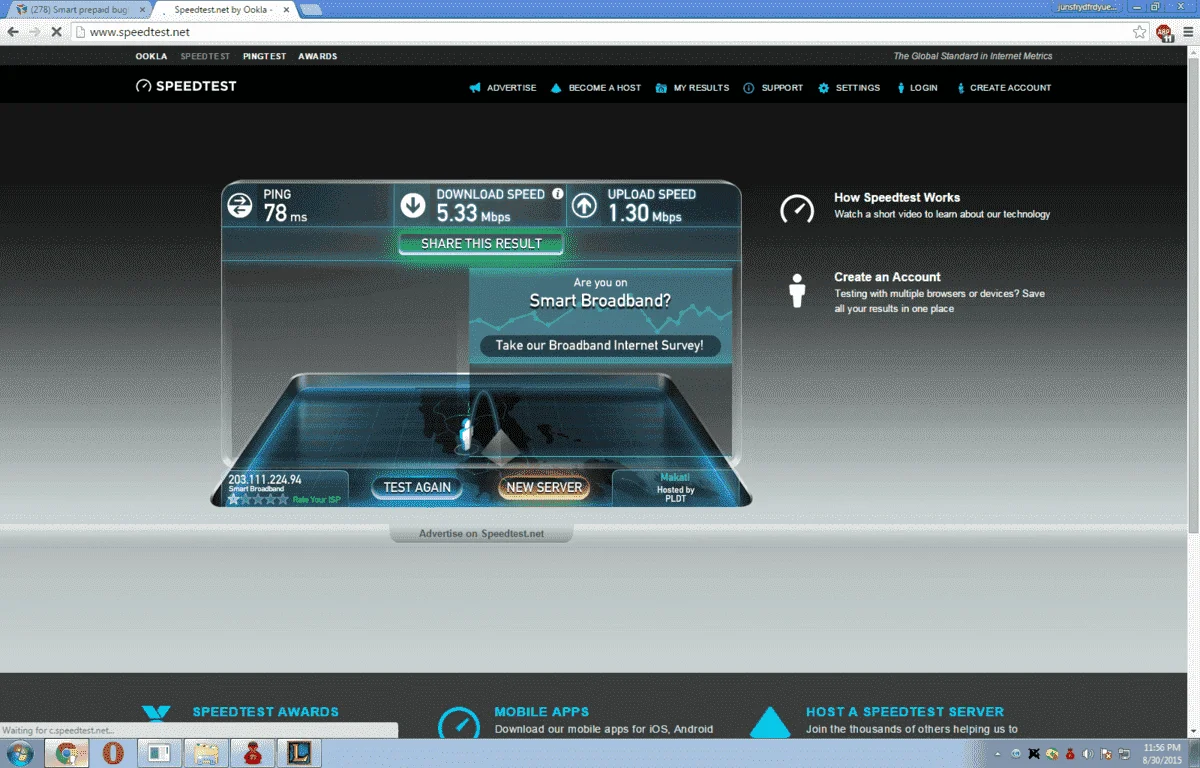Rate ISP with the first star
The height and width of the screenshot is (768, 1200).
(233, 498)
